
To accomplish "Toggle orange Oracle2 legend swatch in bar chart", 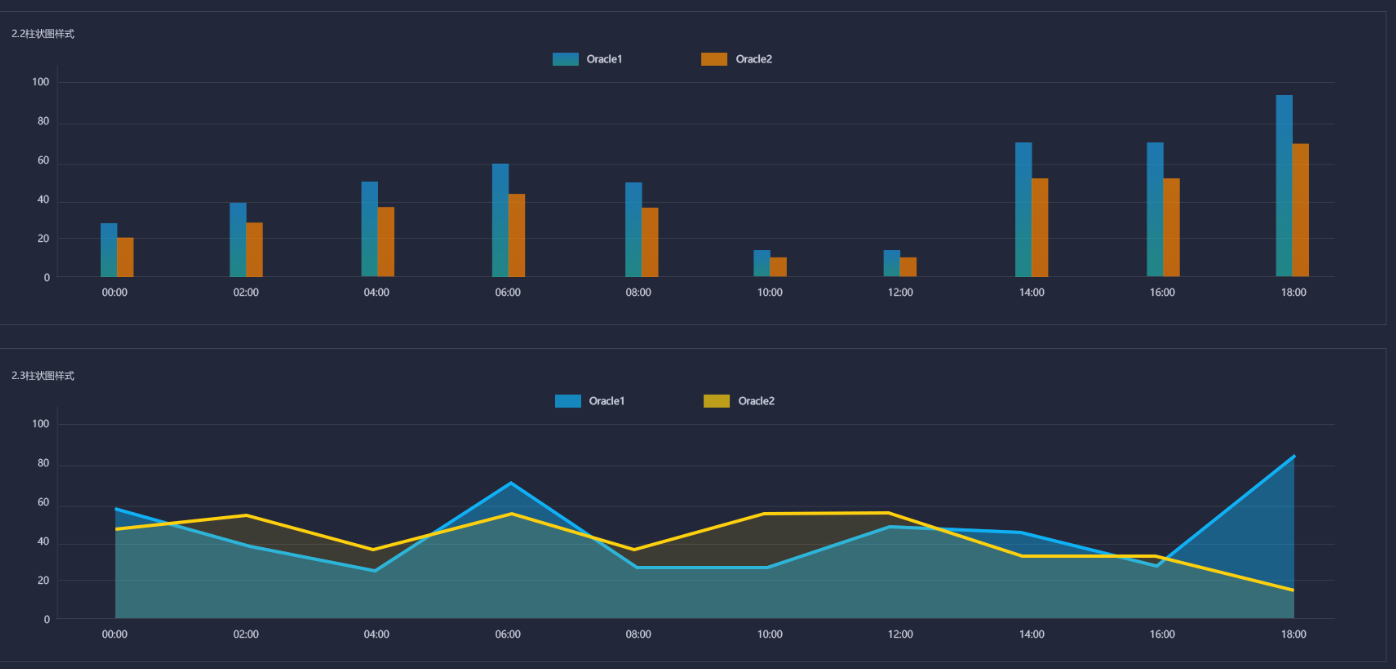I will (714, 59).
